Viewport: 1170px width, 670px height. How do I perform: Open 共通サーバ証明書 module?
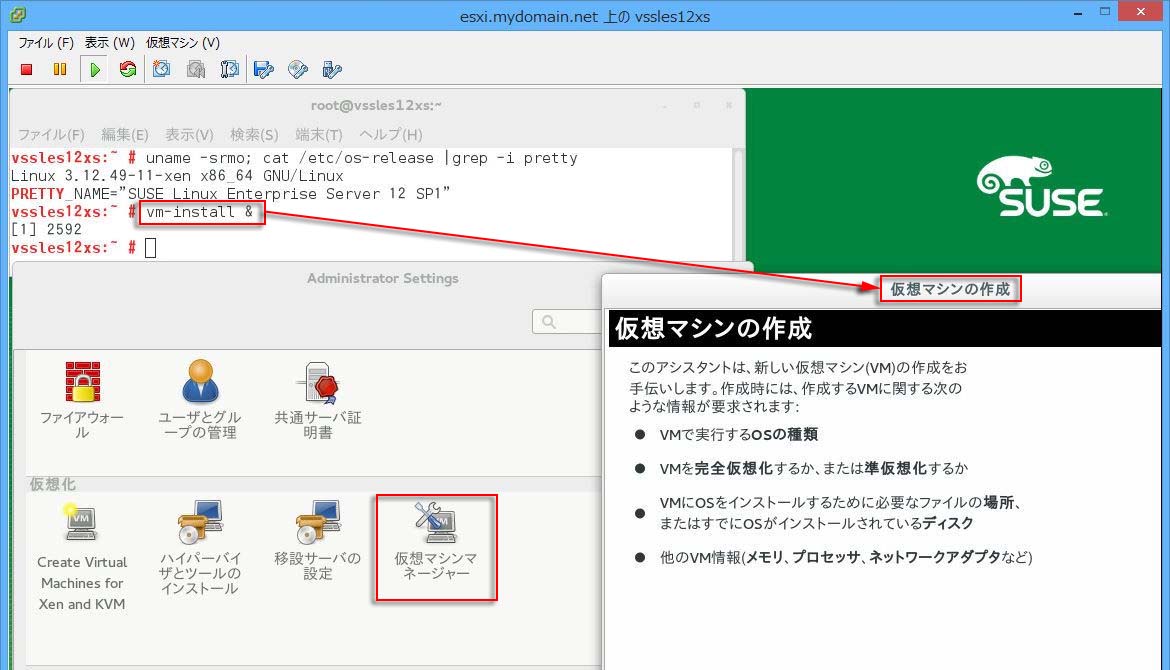point(318,401)
